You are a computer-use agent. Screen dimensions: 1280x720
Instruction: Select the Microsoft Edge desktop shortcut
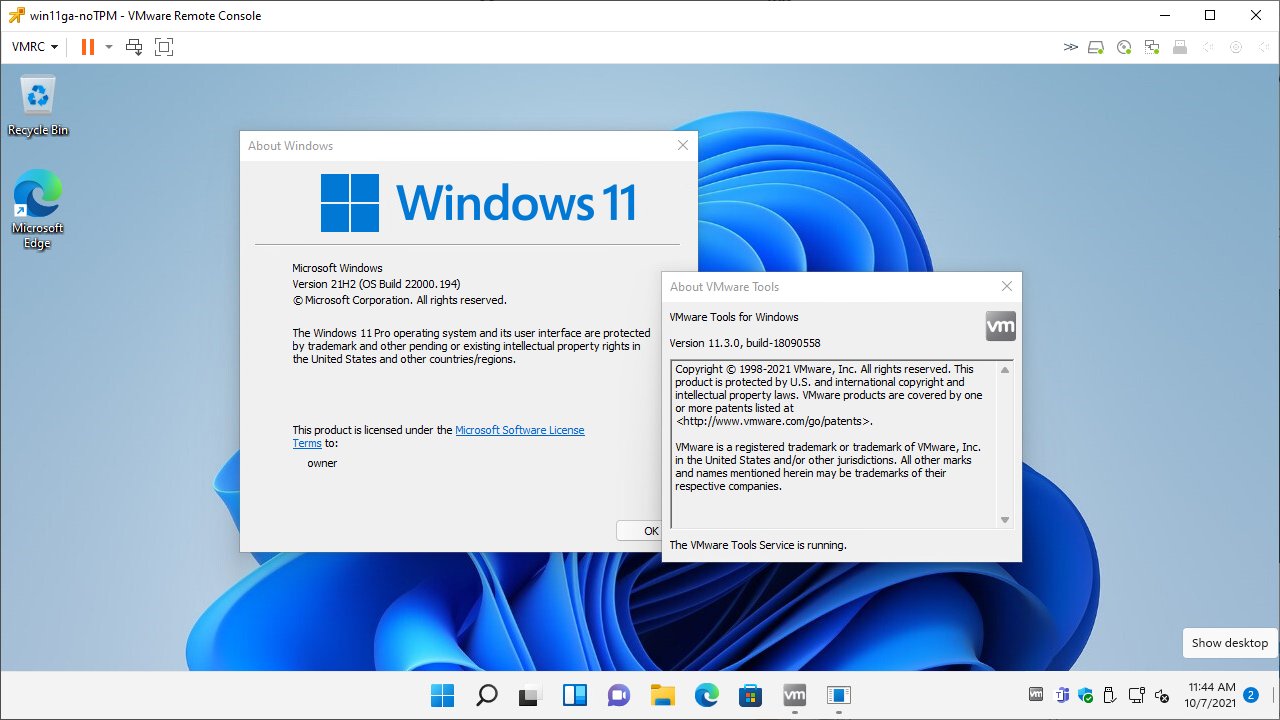pyautogui.click(x=38, y=209)
